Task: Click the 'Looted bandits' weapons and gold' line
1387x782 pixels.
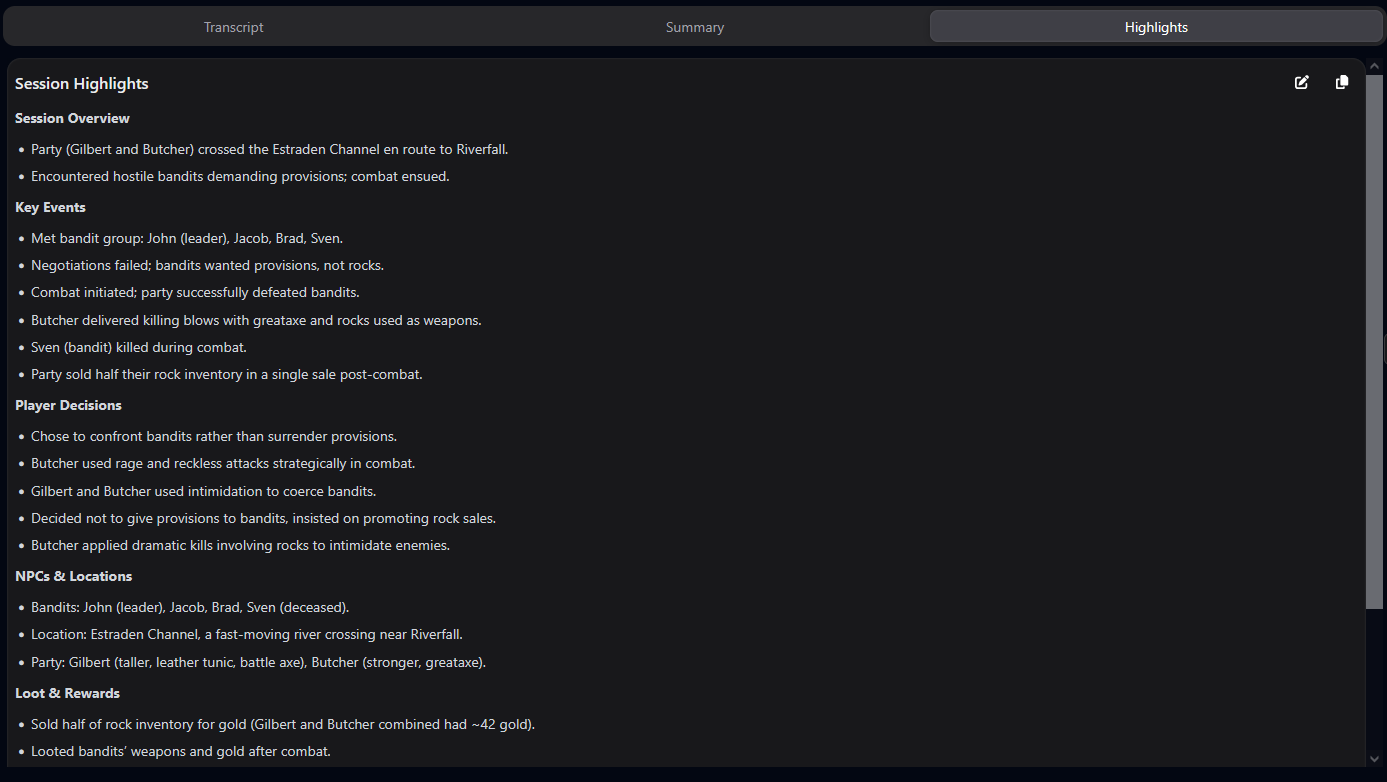Action: coord(181,751)
